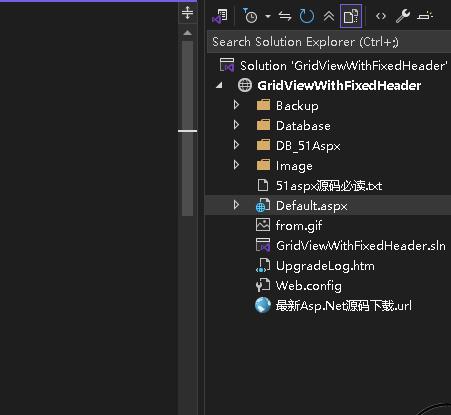This screenshot has height=415, width=451.
Task: Click the globe icon of the web project
Action: pos(245,85)
